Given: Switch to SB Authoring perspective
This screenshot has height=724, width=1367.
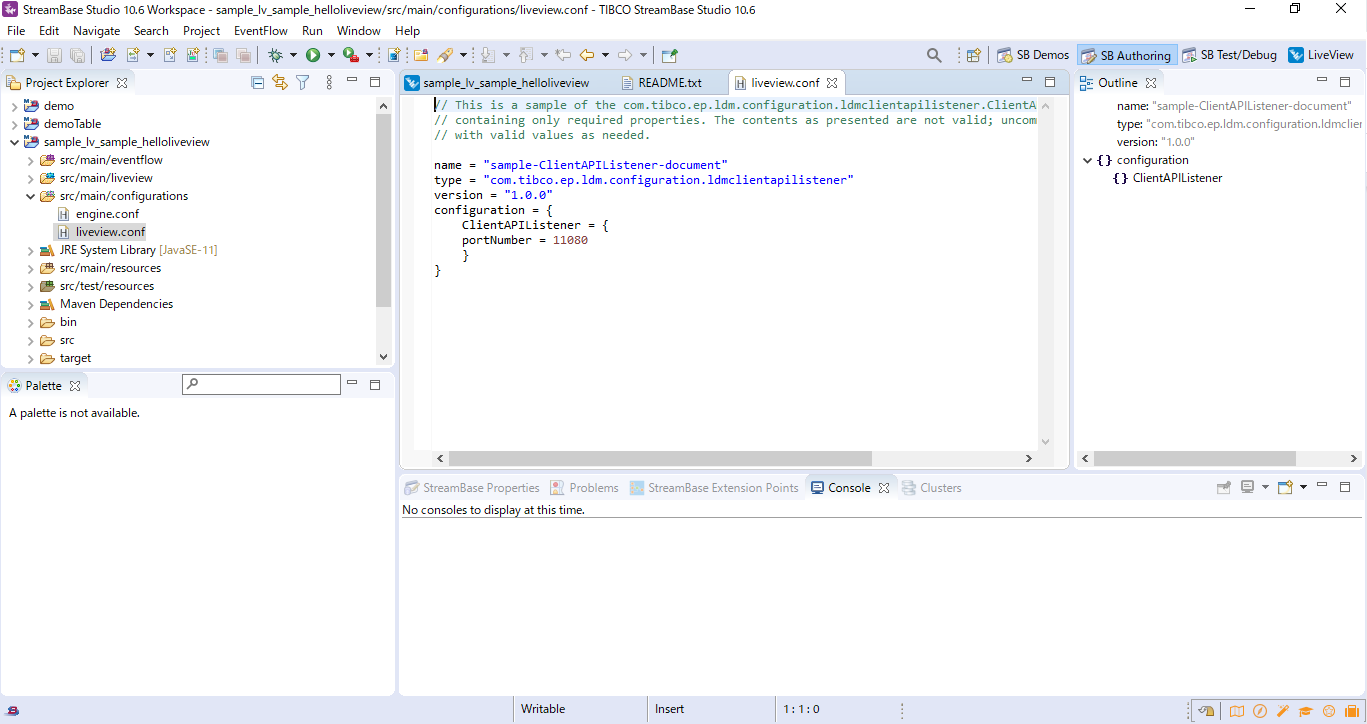Looking at the screenshot, I should [x=1126, y=56].
